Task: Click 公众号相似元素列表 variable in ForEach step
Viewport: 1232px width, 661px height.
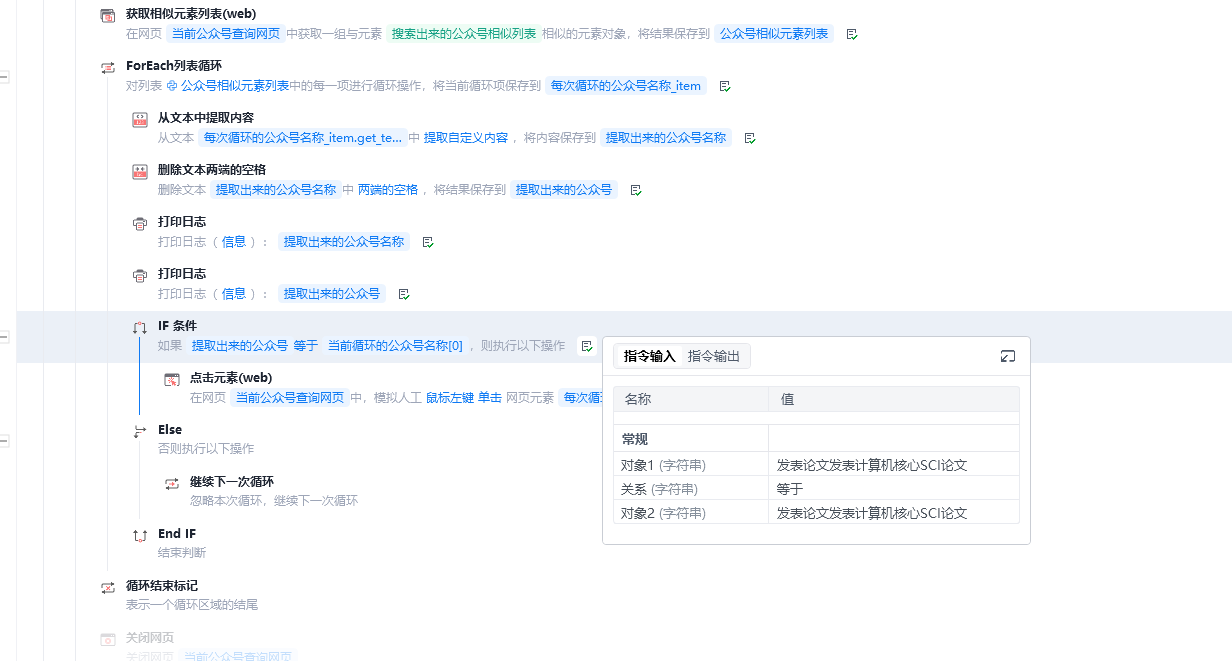Action: coord(228,86)
